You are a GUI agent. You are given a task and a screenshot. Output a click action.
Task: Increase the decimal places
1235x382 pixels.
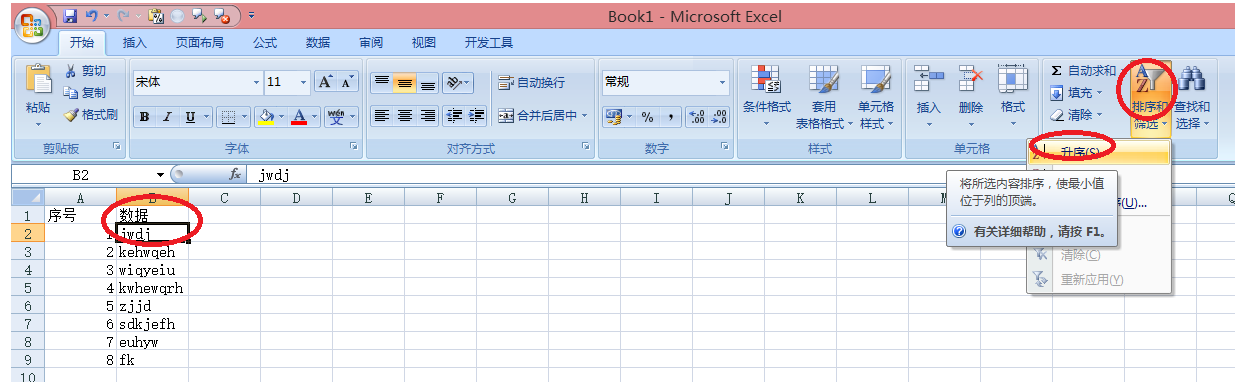tap(697, 117)
